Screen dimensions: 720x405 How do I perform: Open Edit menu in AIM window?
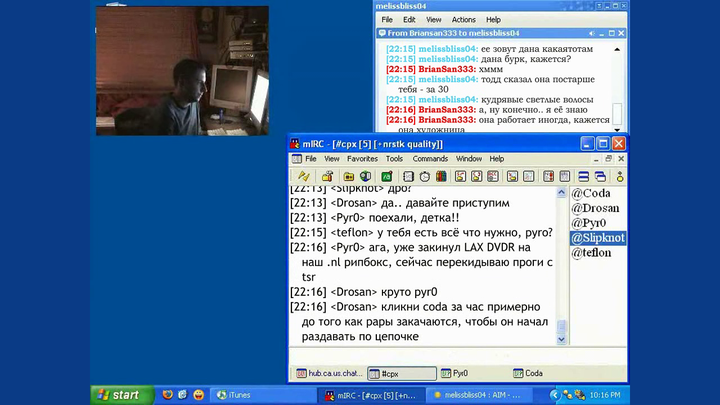tap(409, 20)
